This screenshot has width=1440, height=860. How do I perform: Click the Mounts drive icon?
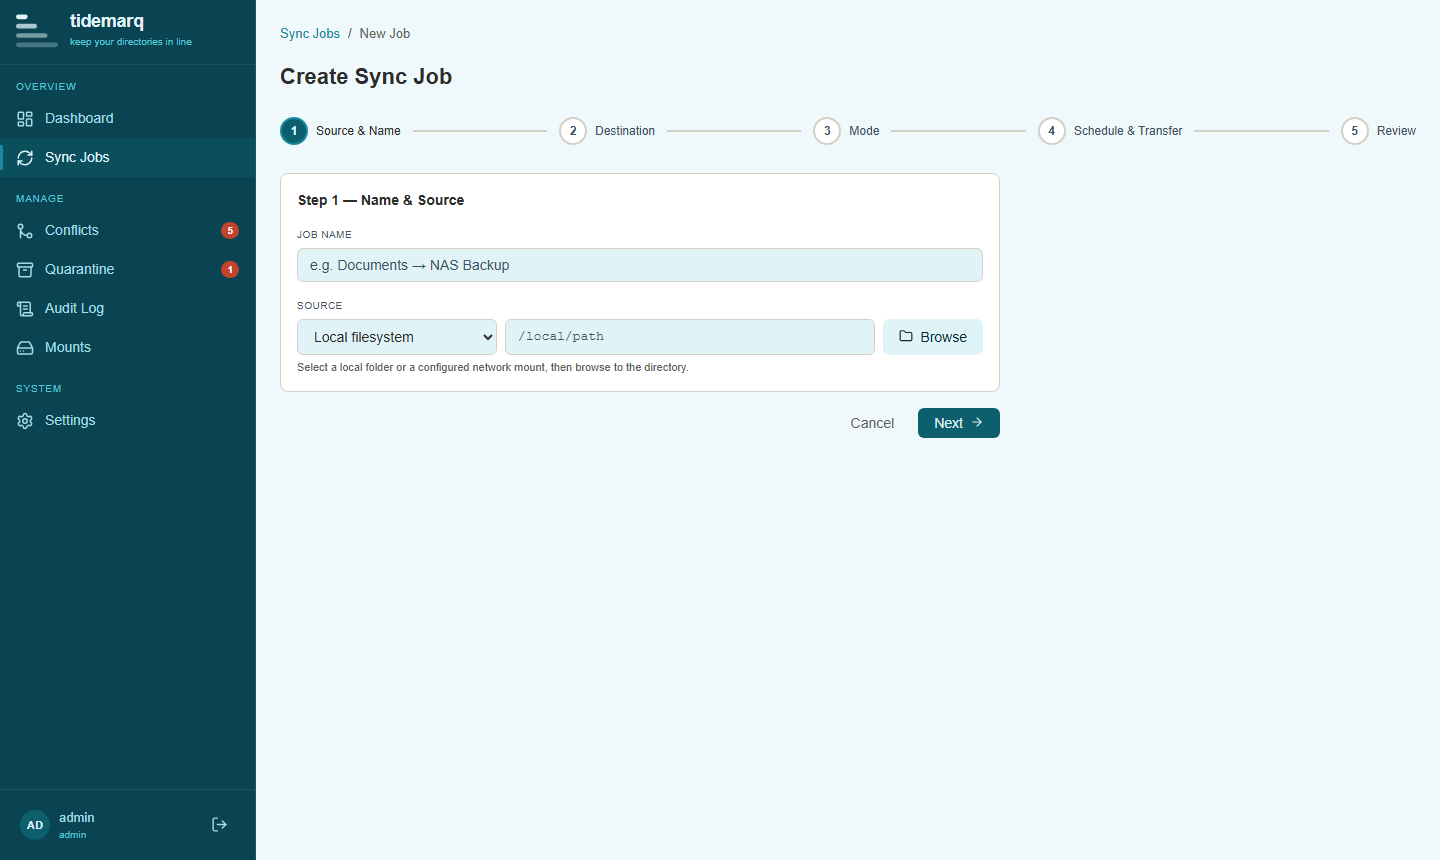(x=25, y=348)
